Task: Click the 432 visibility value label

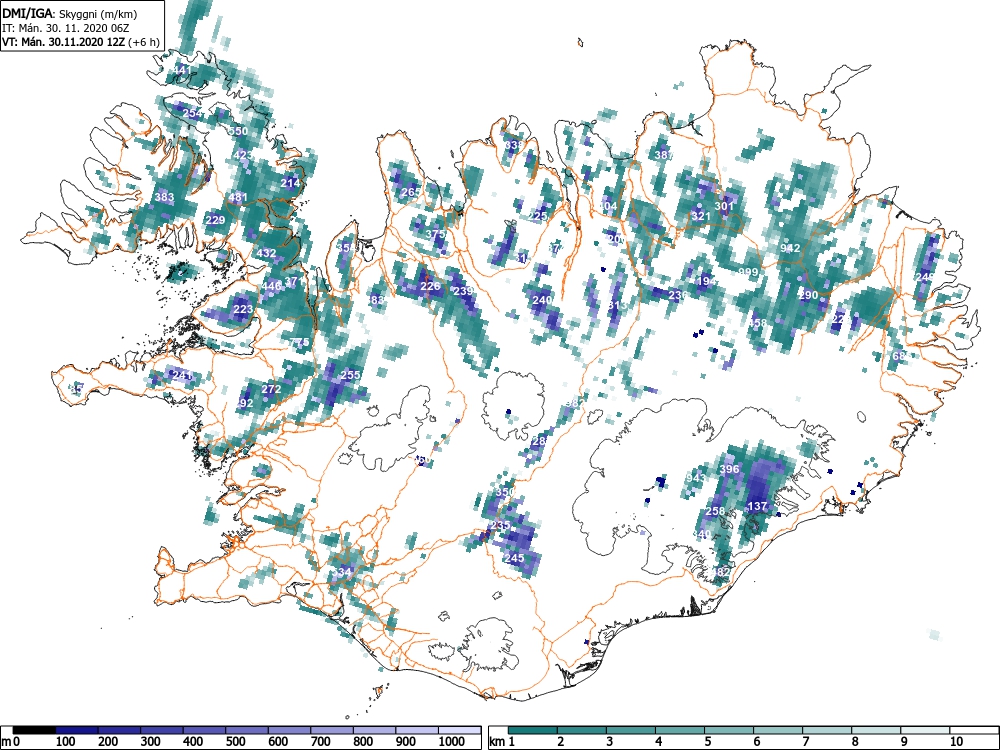Action: point(267,253)
